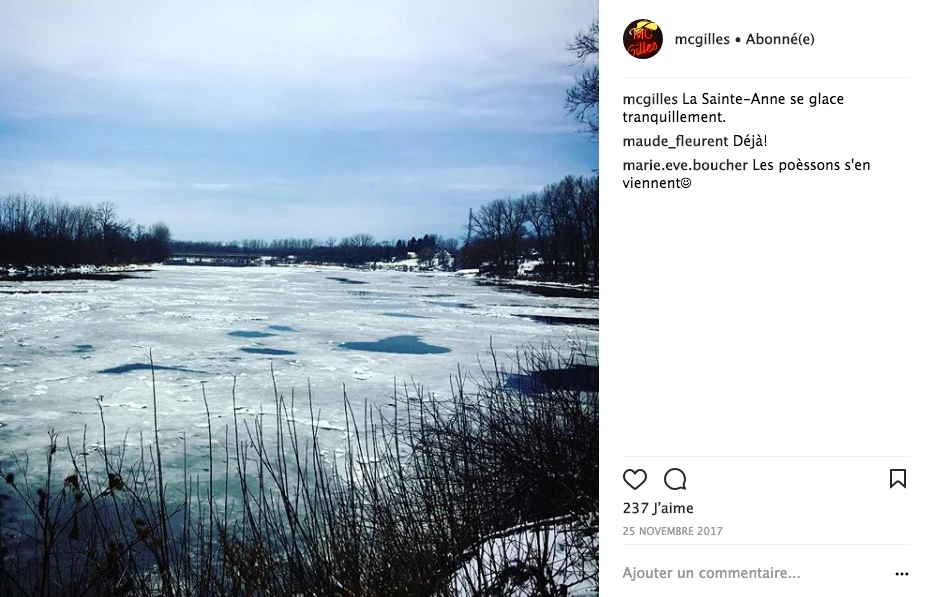Select the Déjà! comment text

pos(750,141)
